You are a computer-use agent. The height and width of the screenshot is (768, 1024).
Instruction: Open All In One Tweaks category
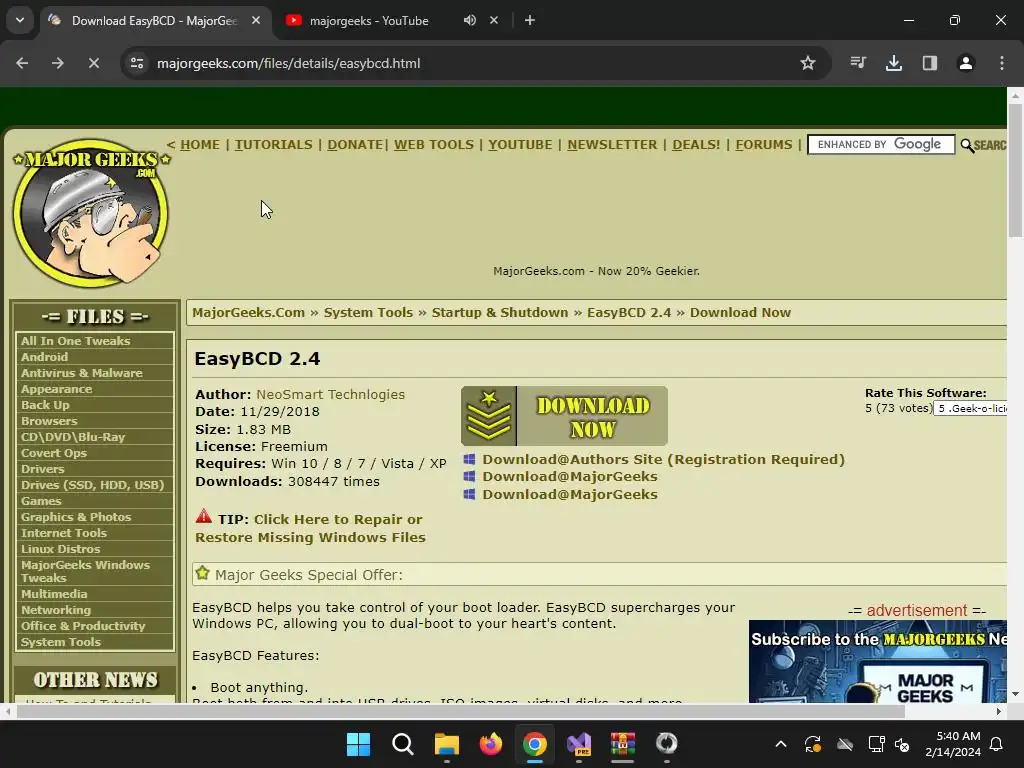75,341
